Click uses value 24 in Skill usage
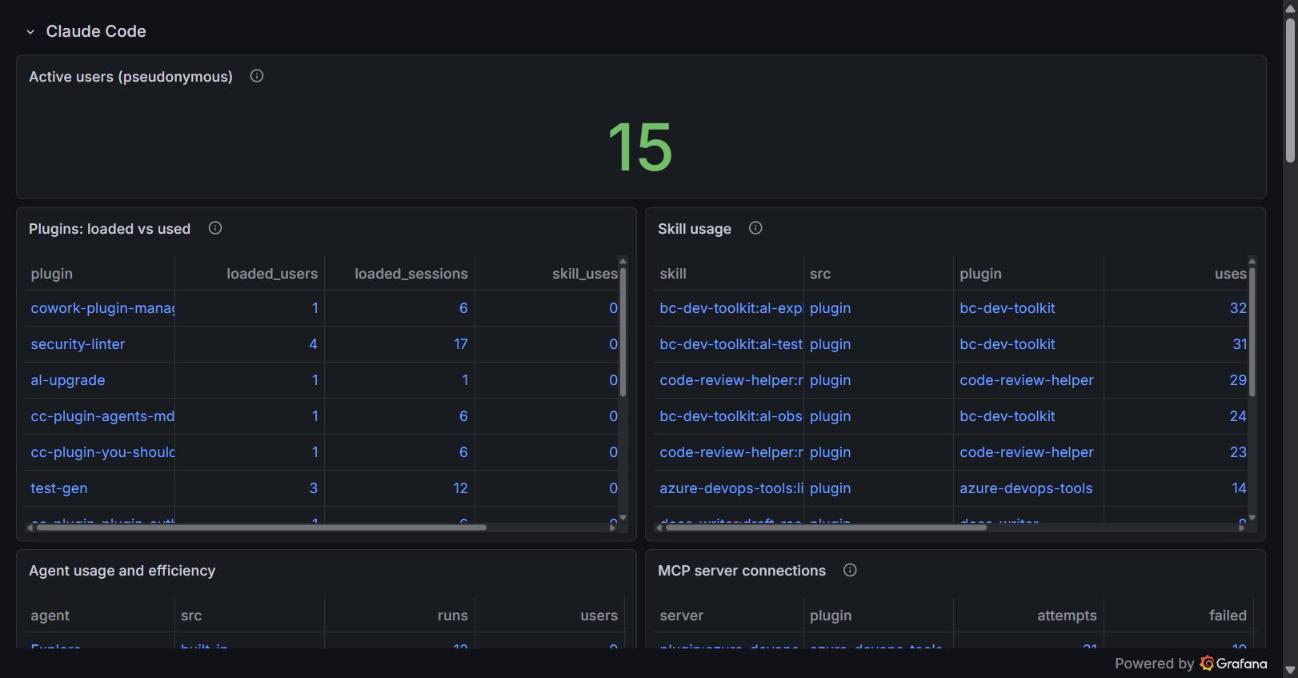The width and height of the screenshot is (1298, 678). point(1238,416)
